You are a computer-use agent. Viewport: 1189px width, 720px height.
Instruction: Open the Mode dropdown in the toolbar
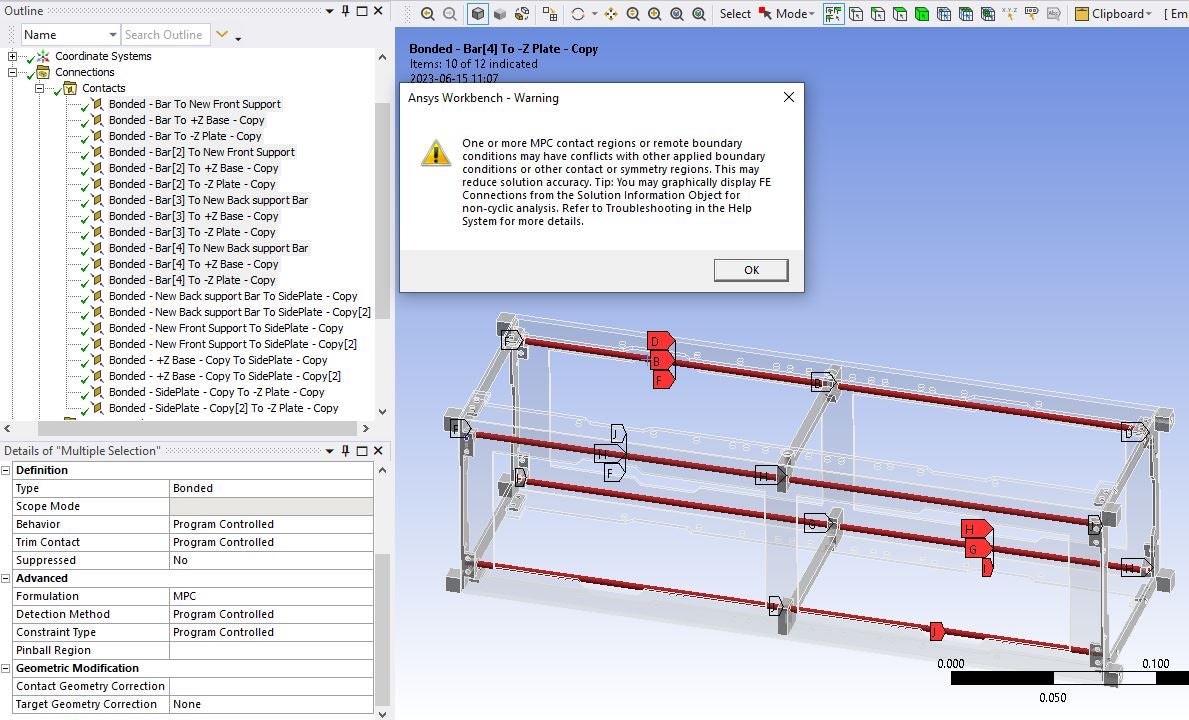click(x=811, y=14)
